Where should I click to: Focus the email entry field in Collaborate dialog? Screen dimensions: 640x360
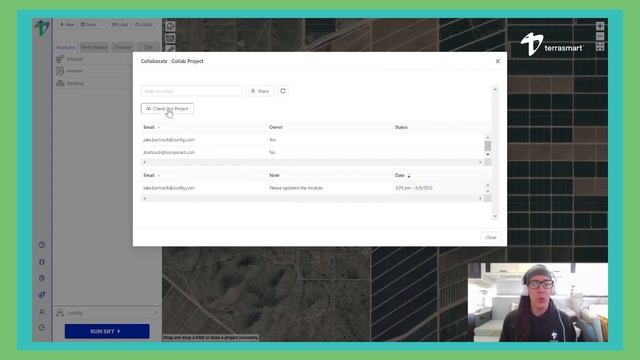pyautogui.click(x=191, y=91)
